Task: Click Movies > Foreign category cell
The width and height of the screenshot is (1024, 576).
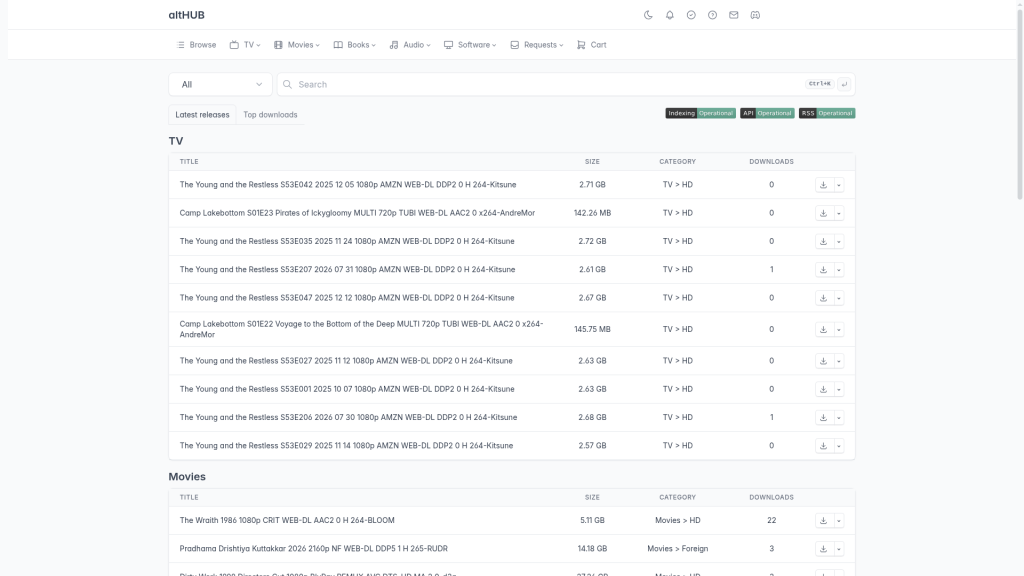Action: 677,549
